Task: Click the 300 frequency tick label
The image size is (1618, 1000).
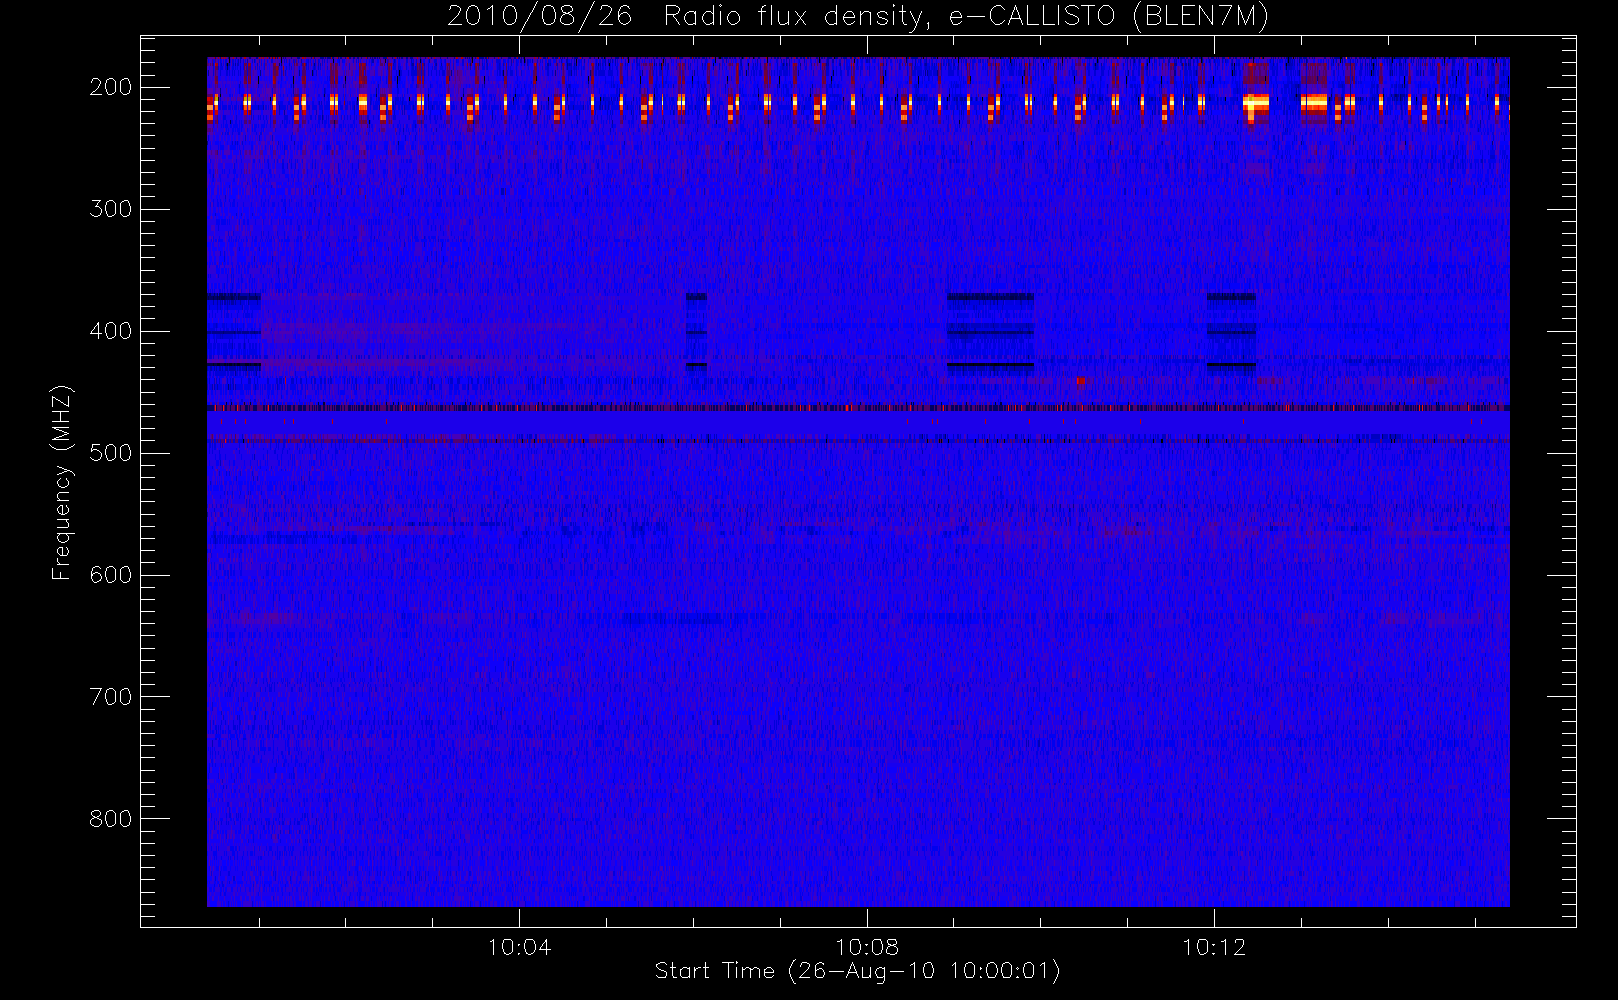Action: tap(111, 209)
